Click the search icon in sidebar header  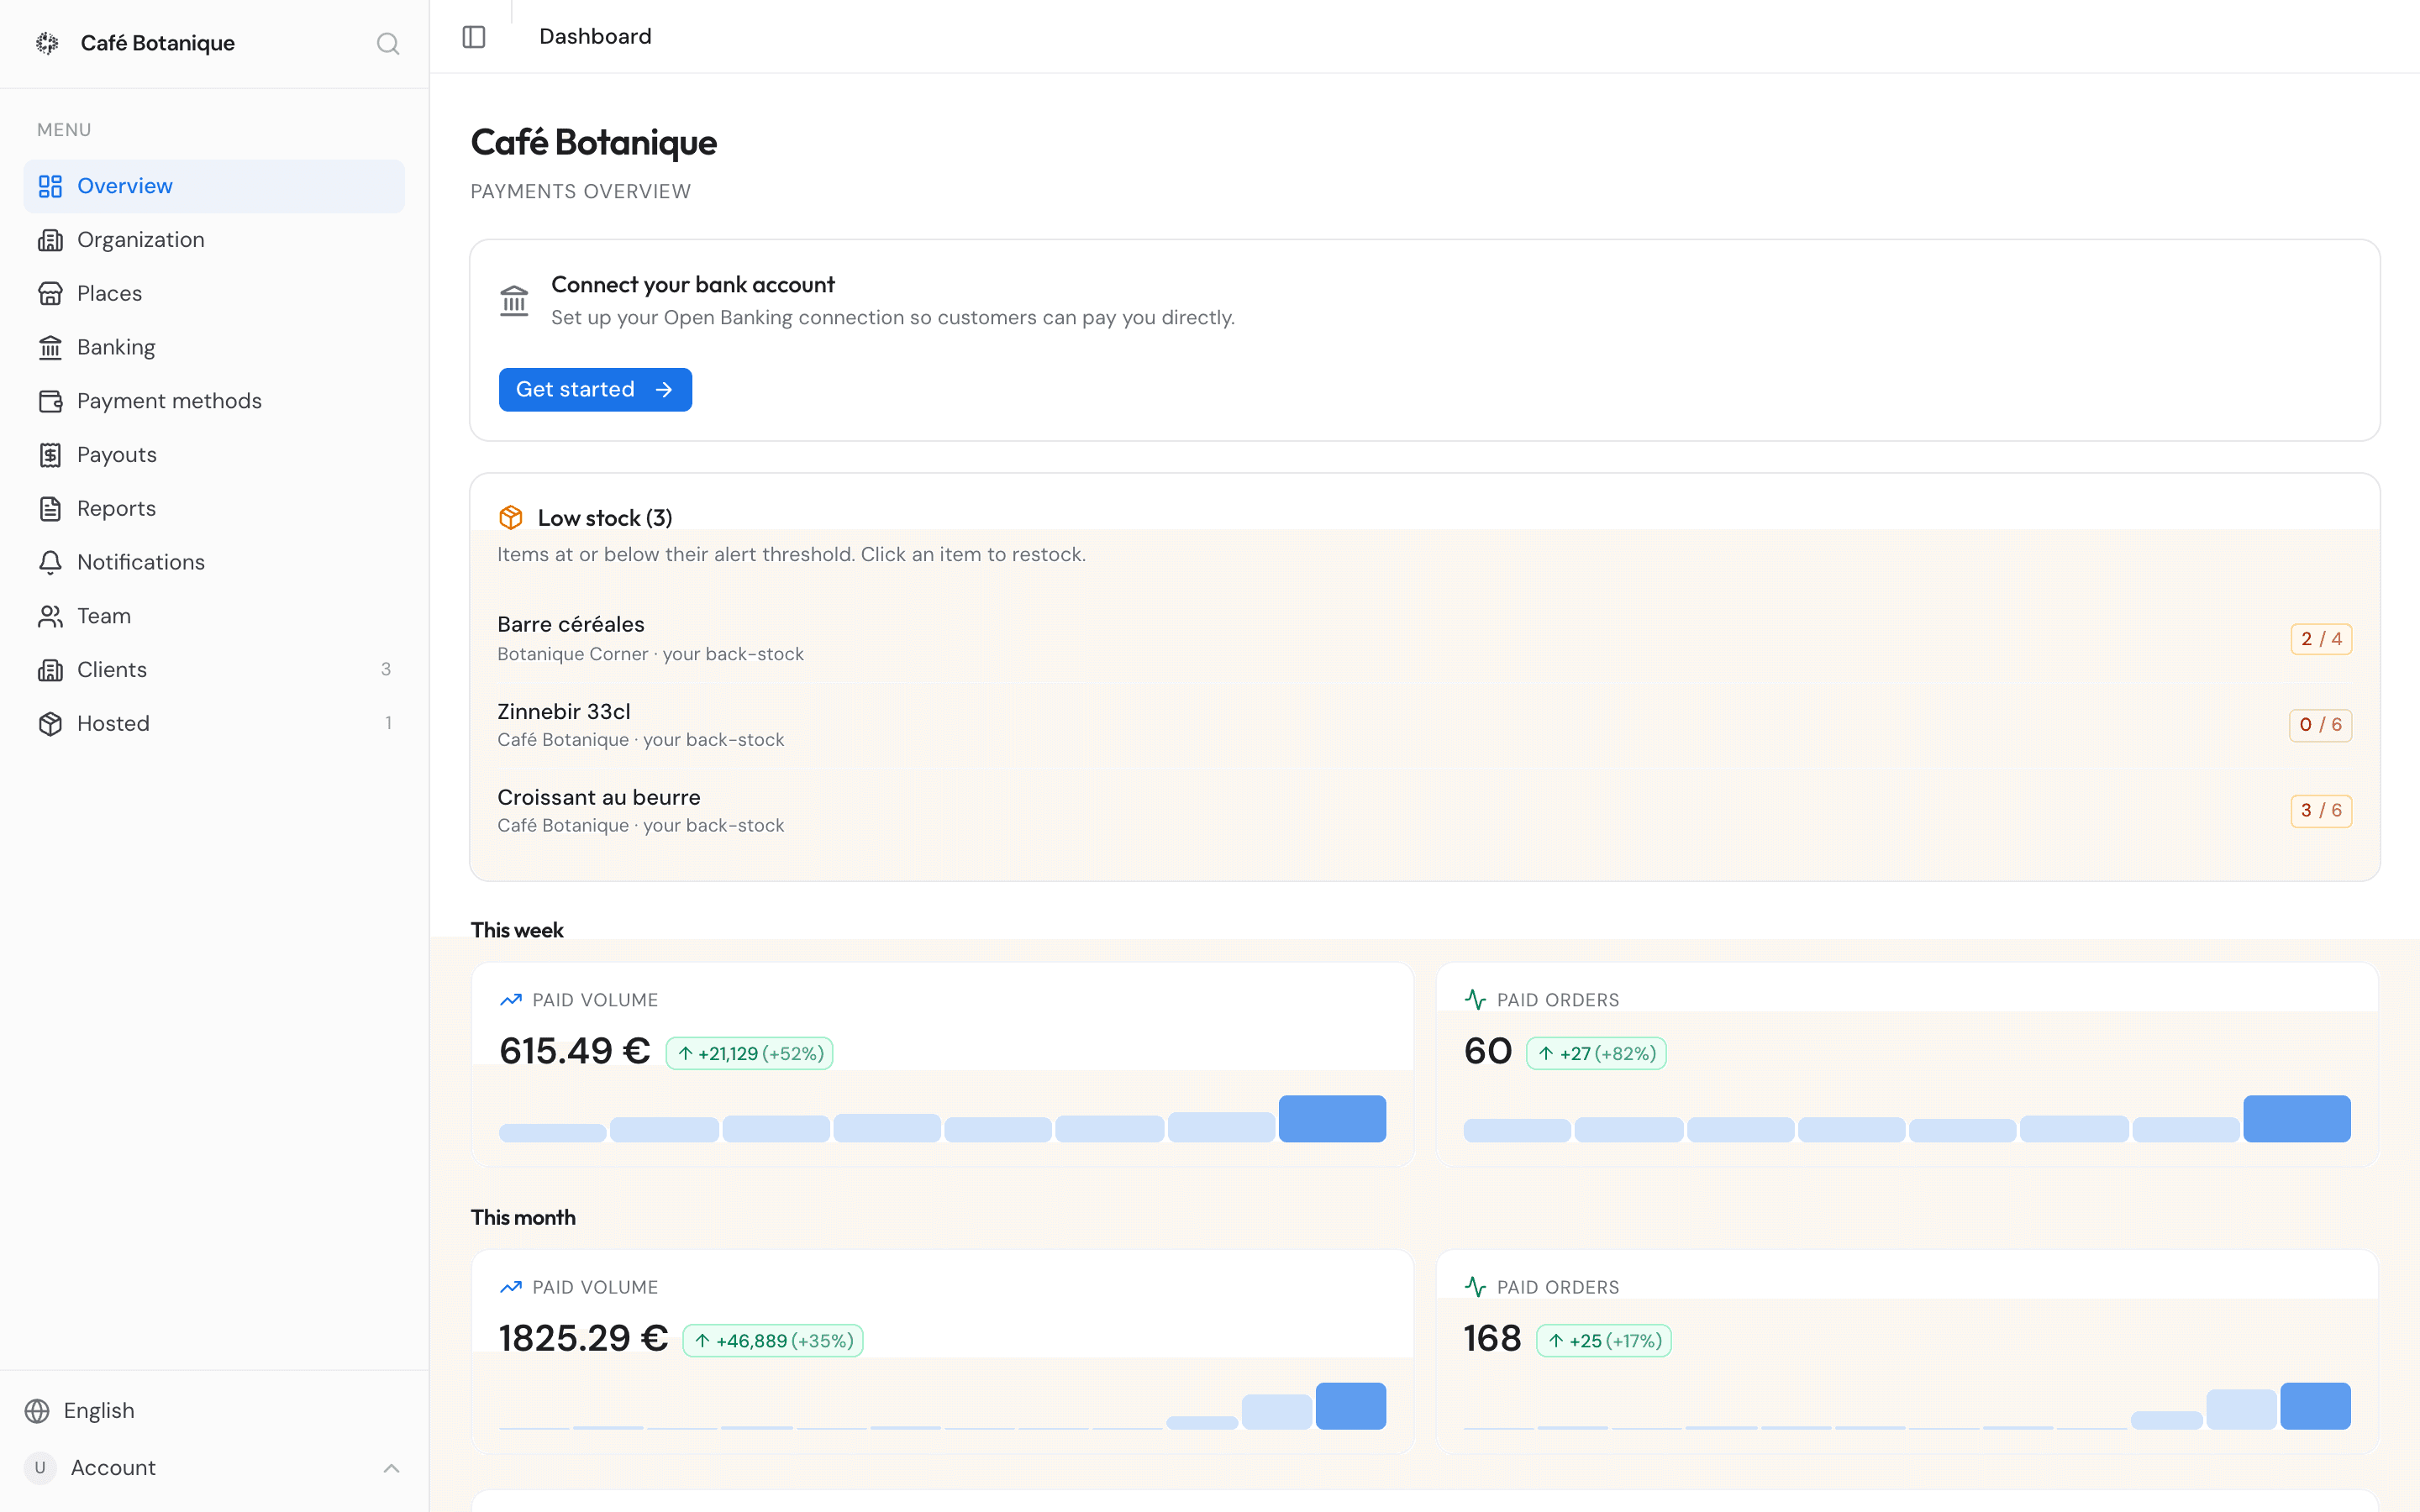(x=388, y=43)
